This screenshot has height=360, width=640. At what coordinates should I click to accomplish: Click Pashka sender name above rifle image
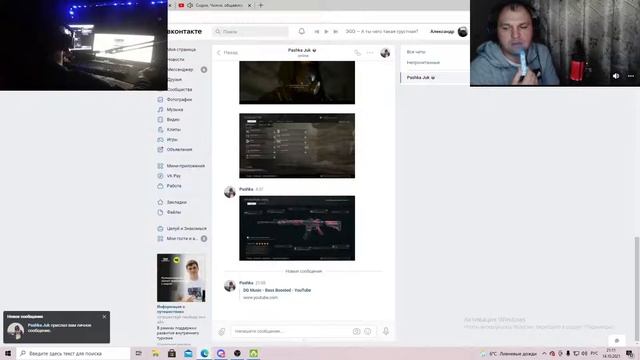click(x=246, y=189)
